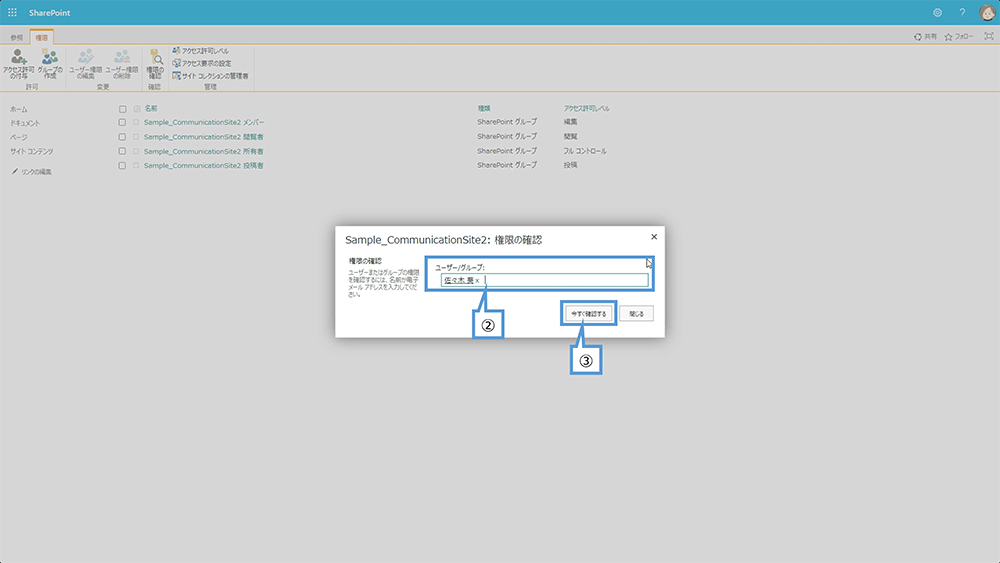Image resolution: width=1000 pixels, height=563 pixels.
Task: Open the Sample_CommunicationSite2 所有者 group link
Action: click(x=203, y=151)
